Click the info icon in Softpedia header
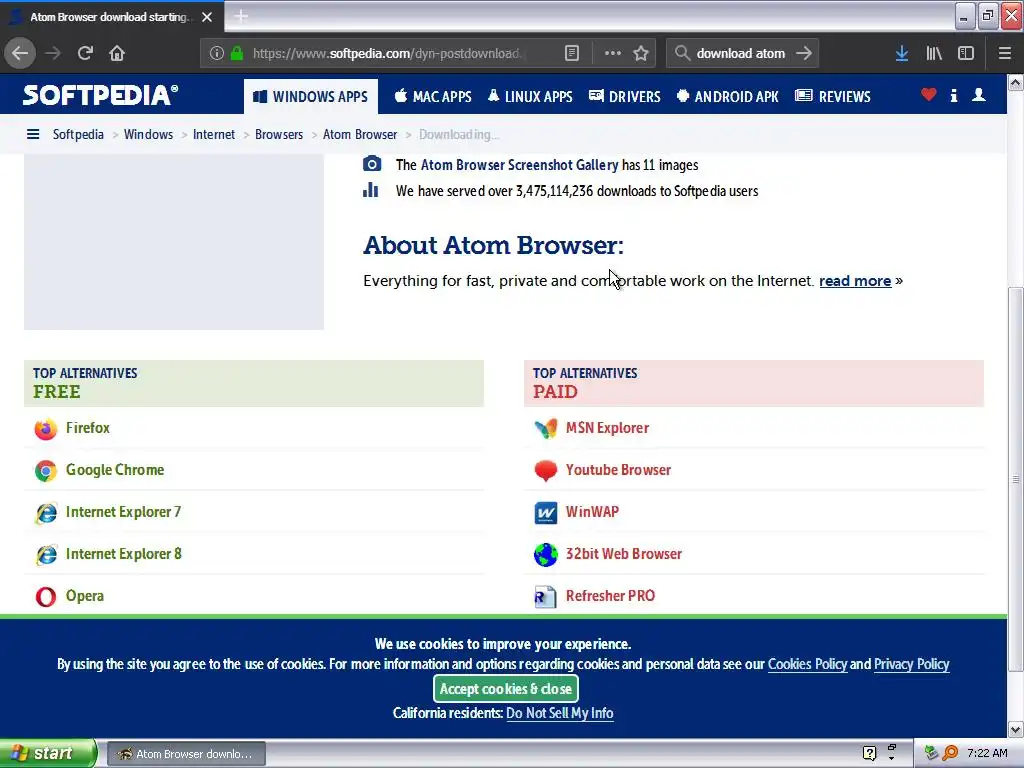The width and height of the screenshot is (1024, 768). point(954,95)
